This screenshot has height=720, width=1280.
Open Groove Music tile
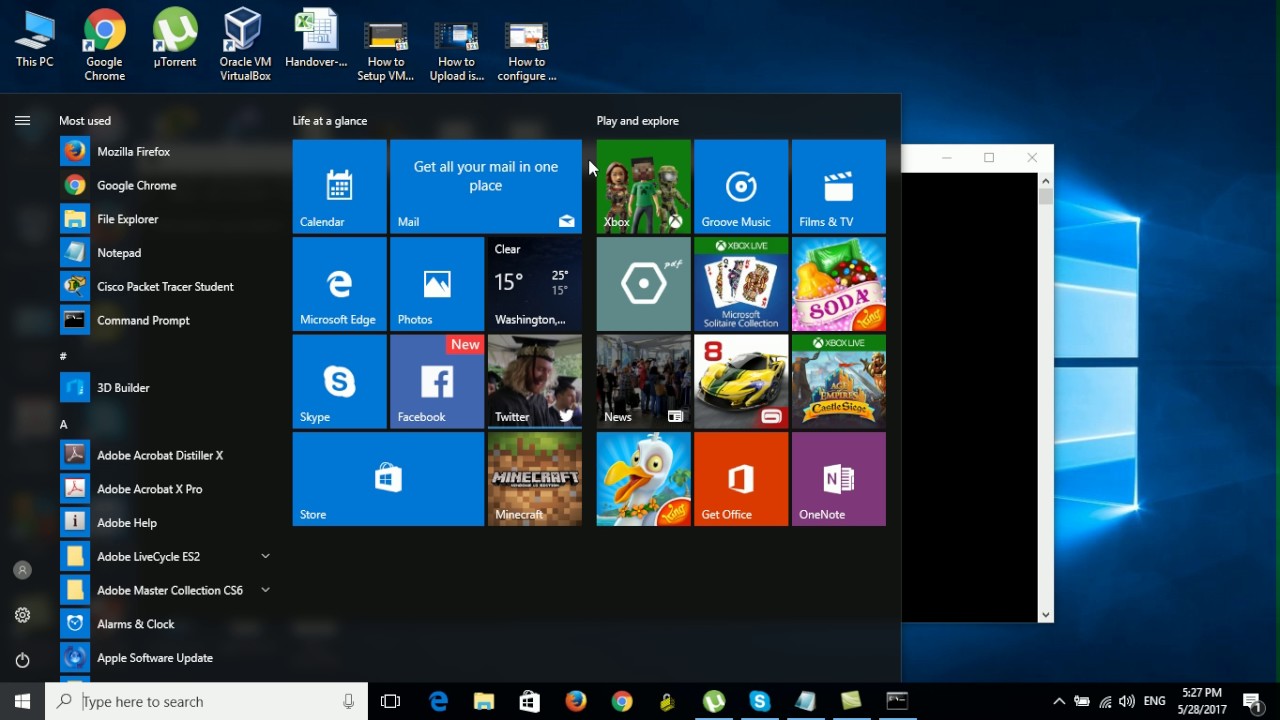(741, 186)
